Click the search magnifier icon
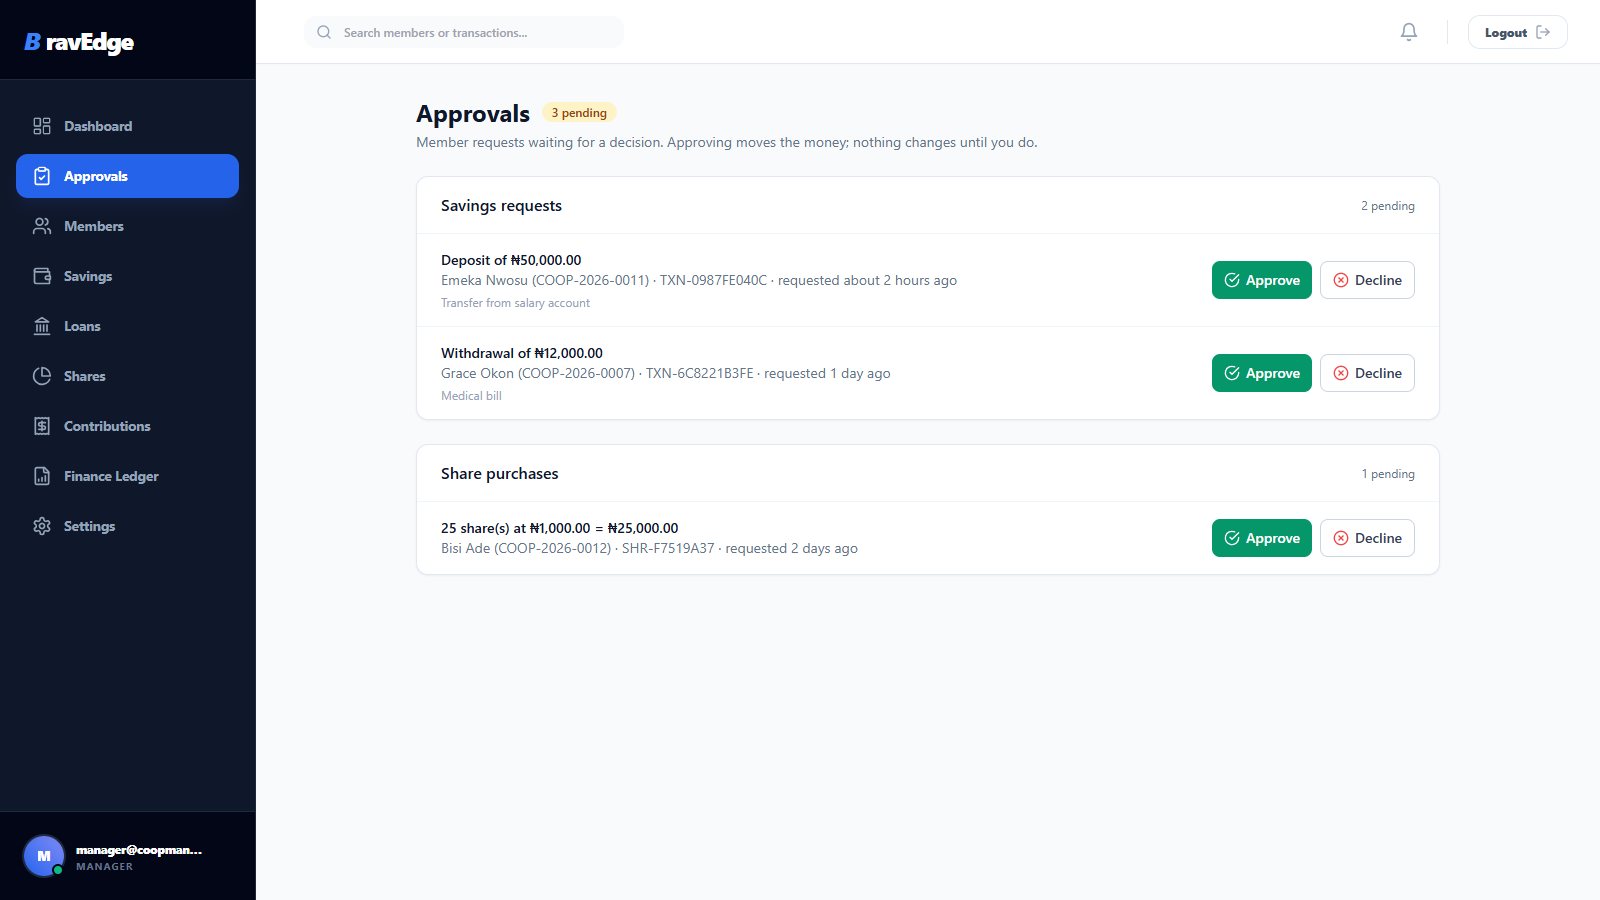This screenshot has width=1600, height=900. point(324,32)
